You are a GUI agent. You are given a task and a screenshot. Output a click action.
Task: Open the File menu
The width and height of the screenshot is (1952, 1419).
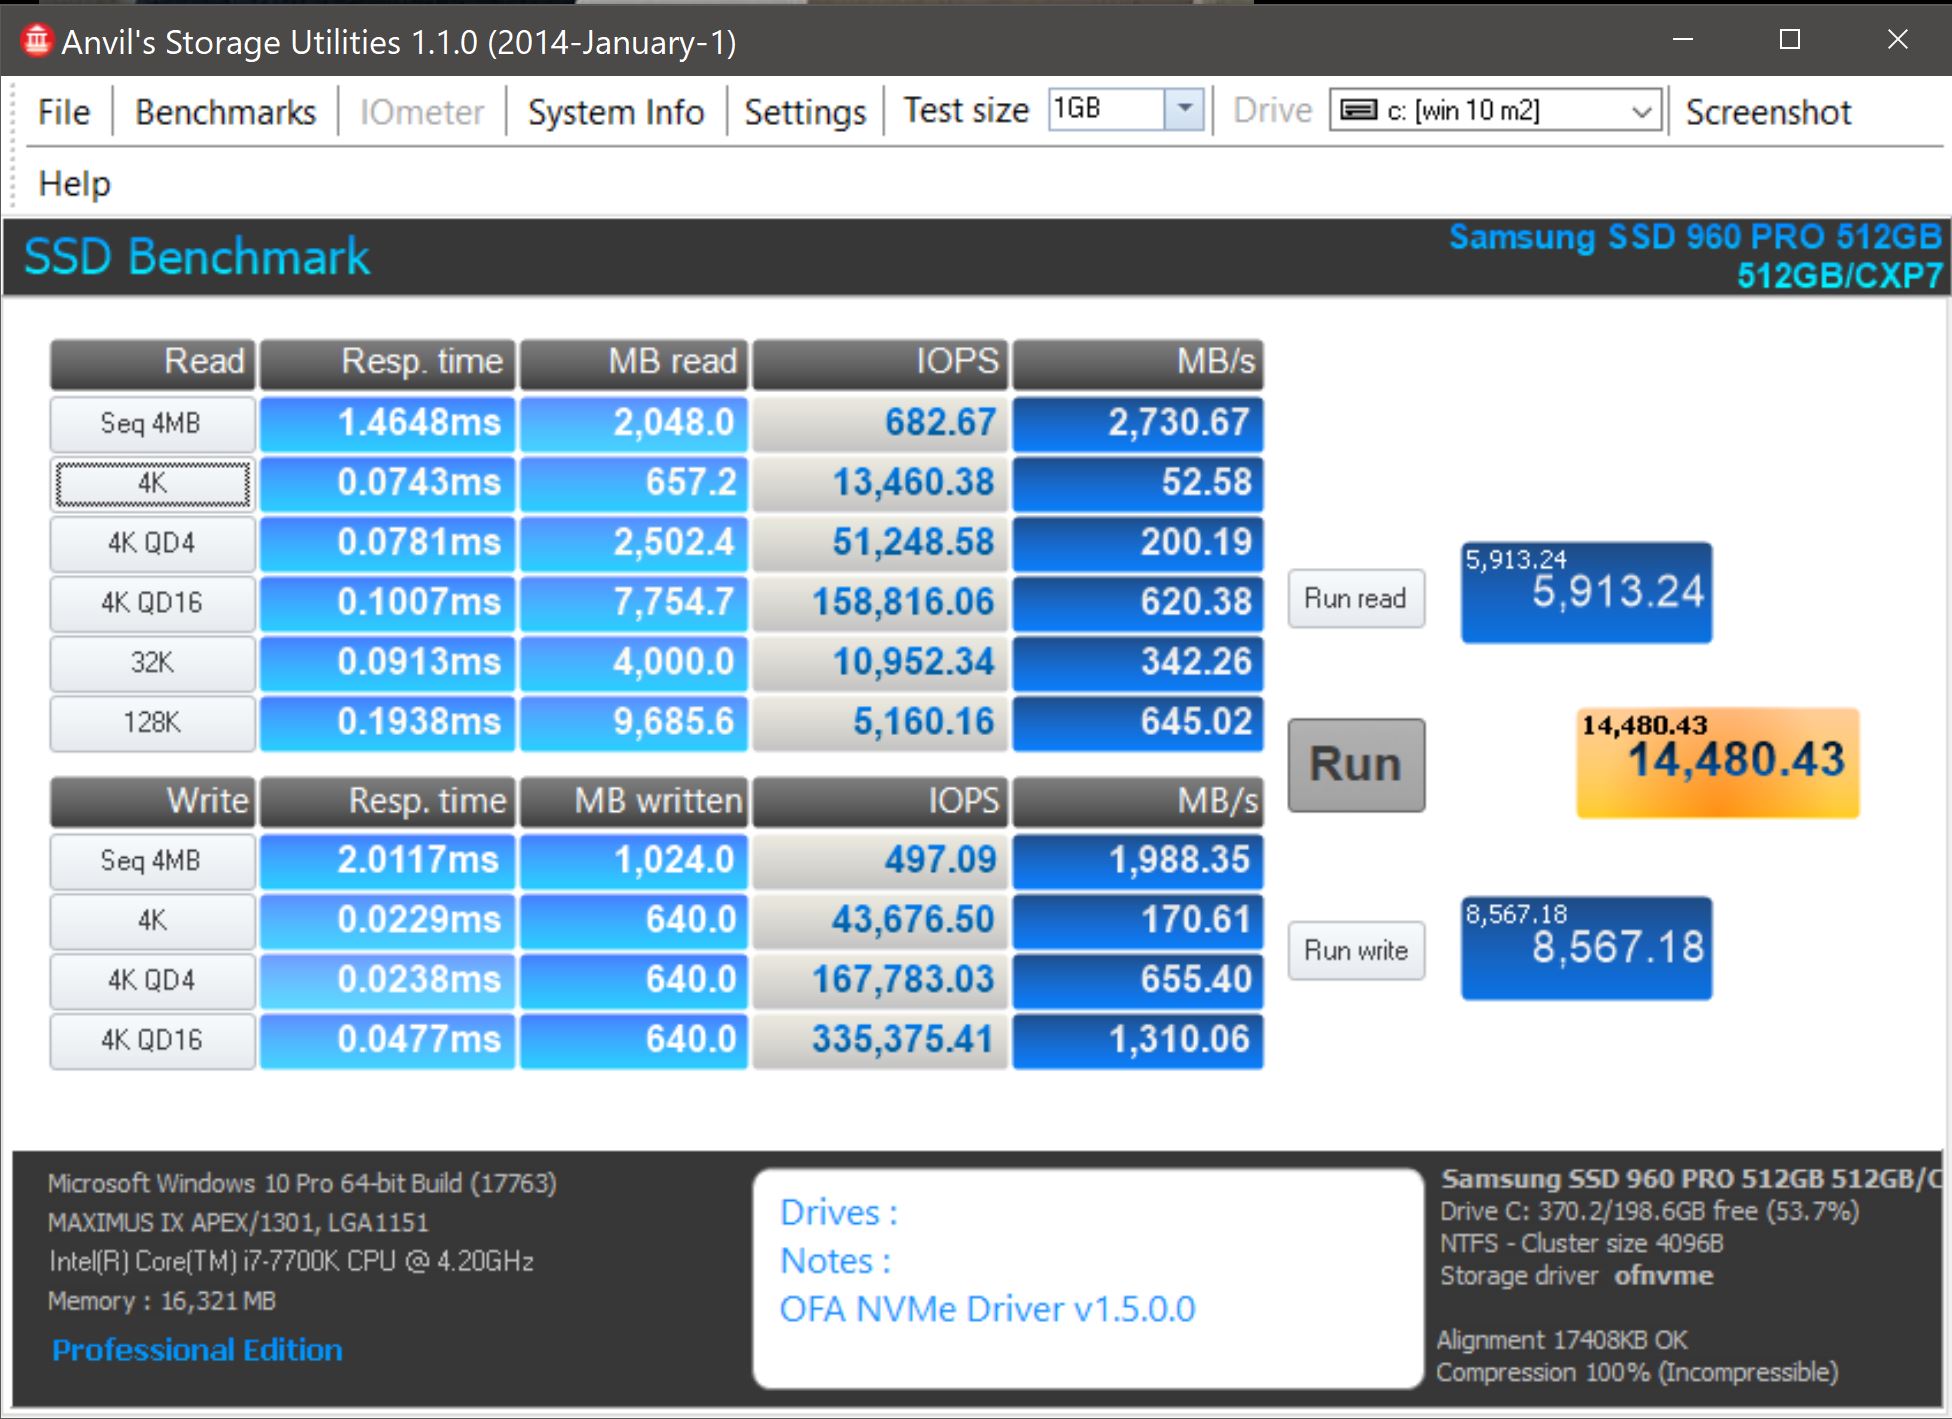tap(64, 112)
